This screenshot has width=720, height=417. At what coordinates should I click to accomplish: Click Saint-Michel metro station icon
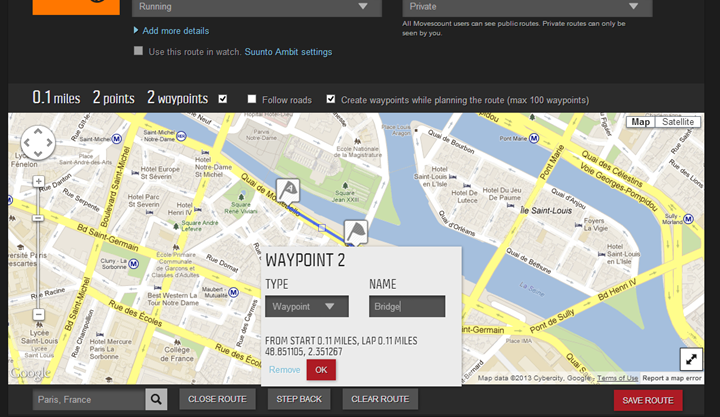coord(117,139)
